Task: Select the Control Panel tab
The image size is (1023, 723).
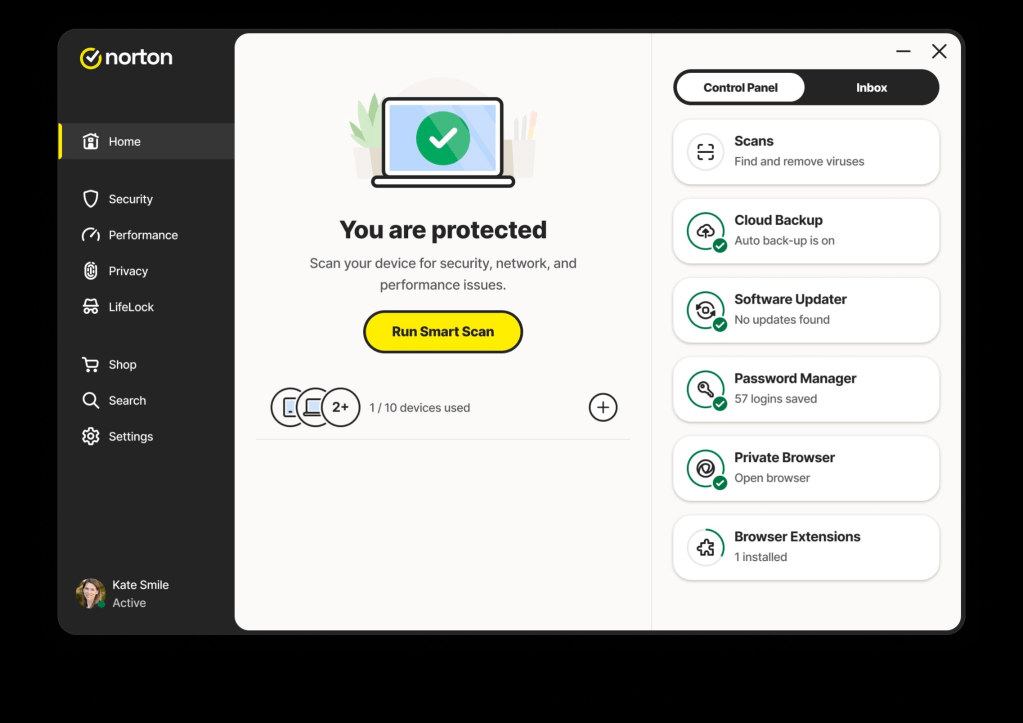Action: pyautogui.click(x=741, y=87)
